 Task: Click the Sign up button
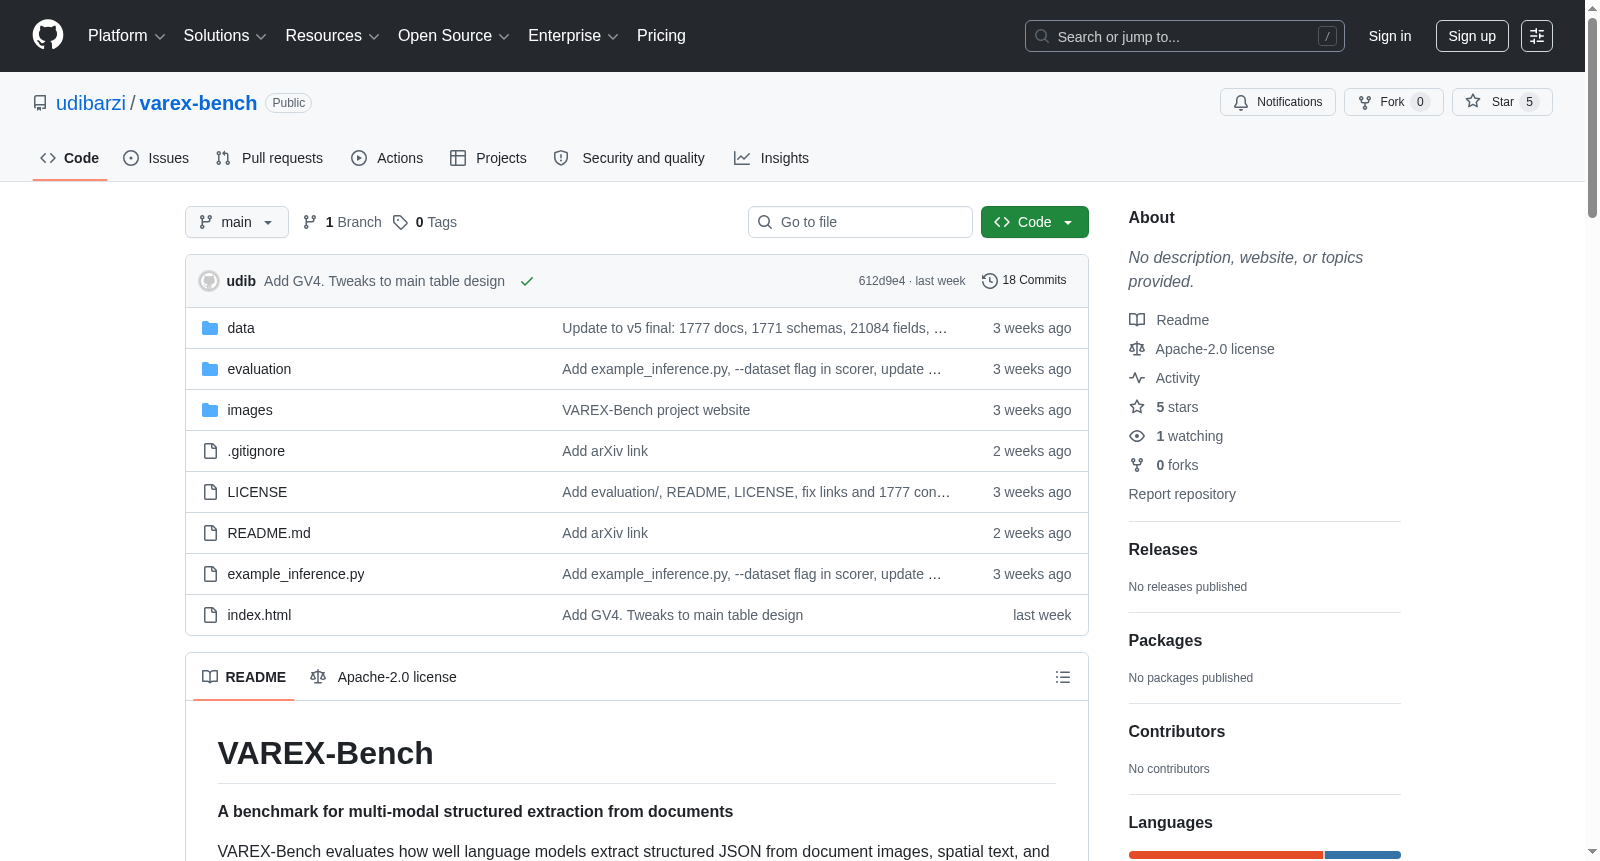tap(1472, 36)
